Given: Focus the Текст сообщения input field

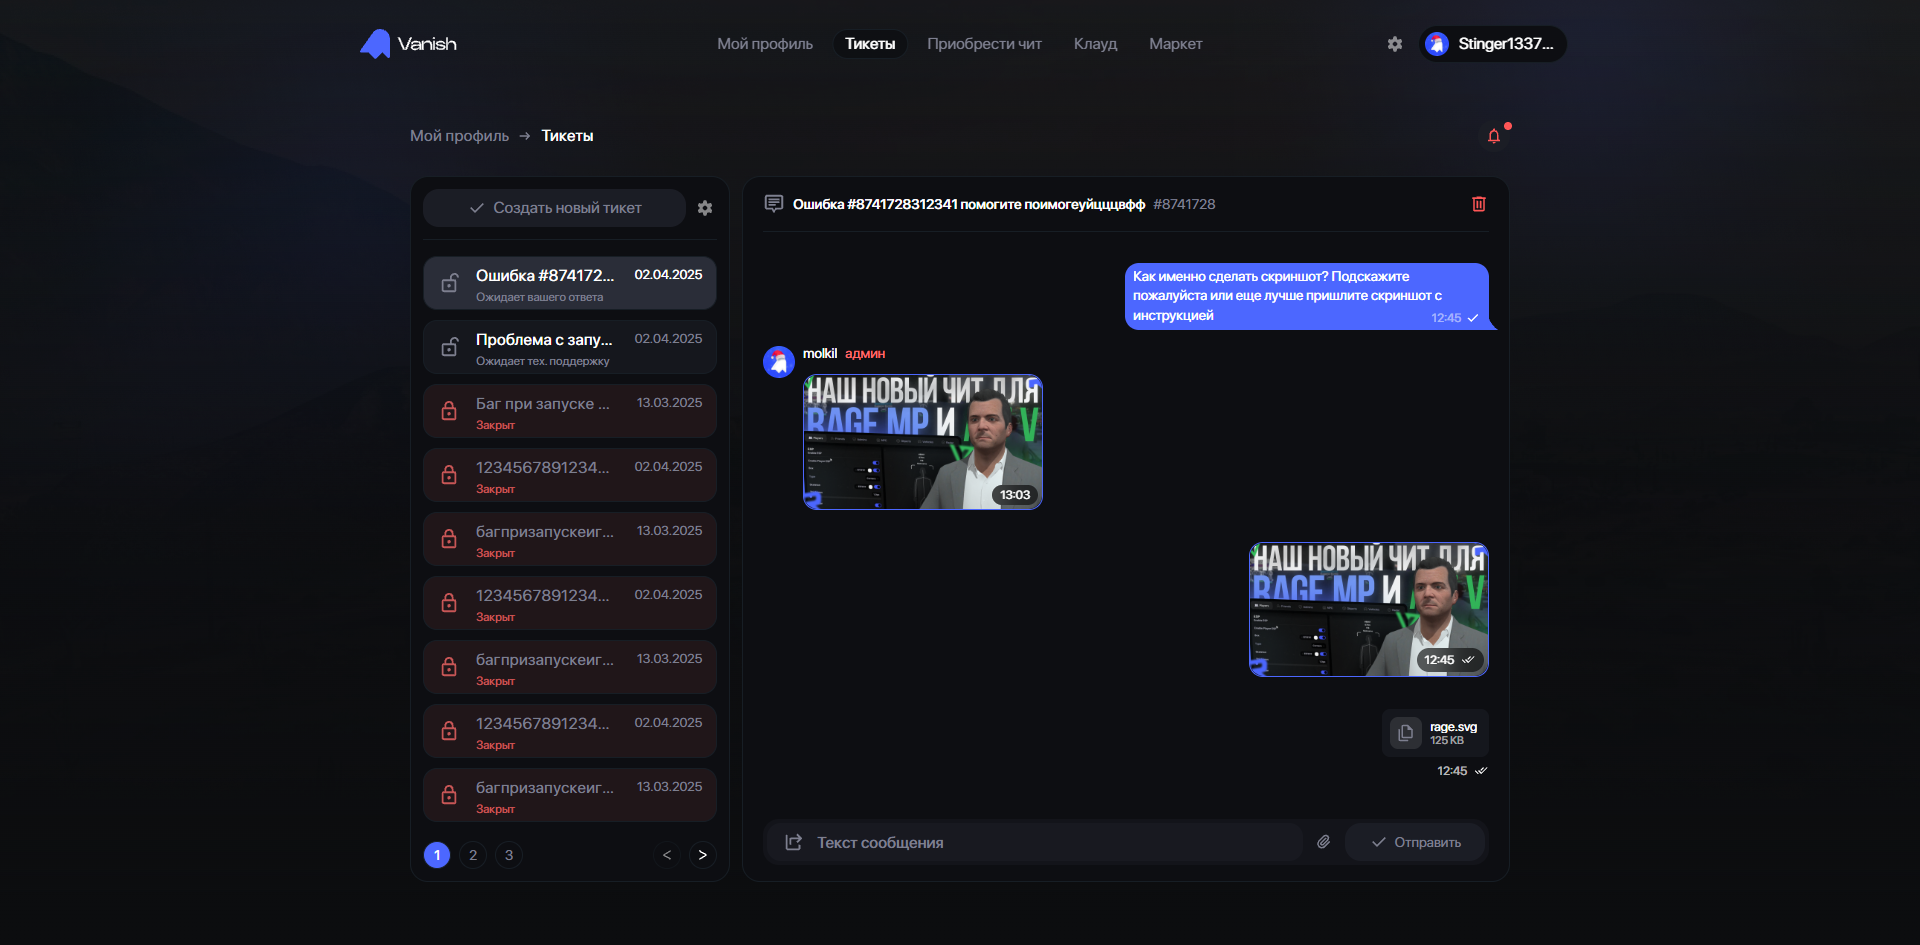Looking at the screenshot, I should (1050, 842).
